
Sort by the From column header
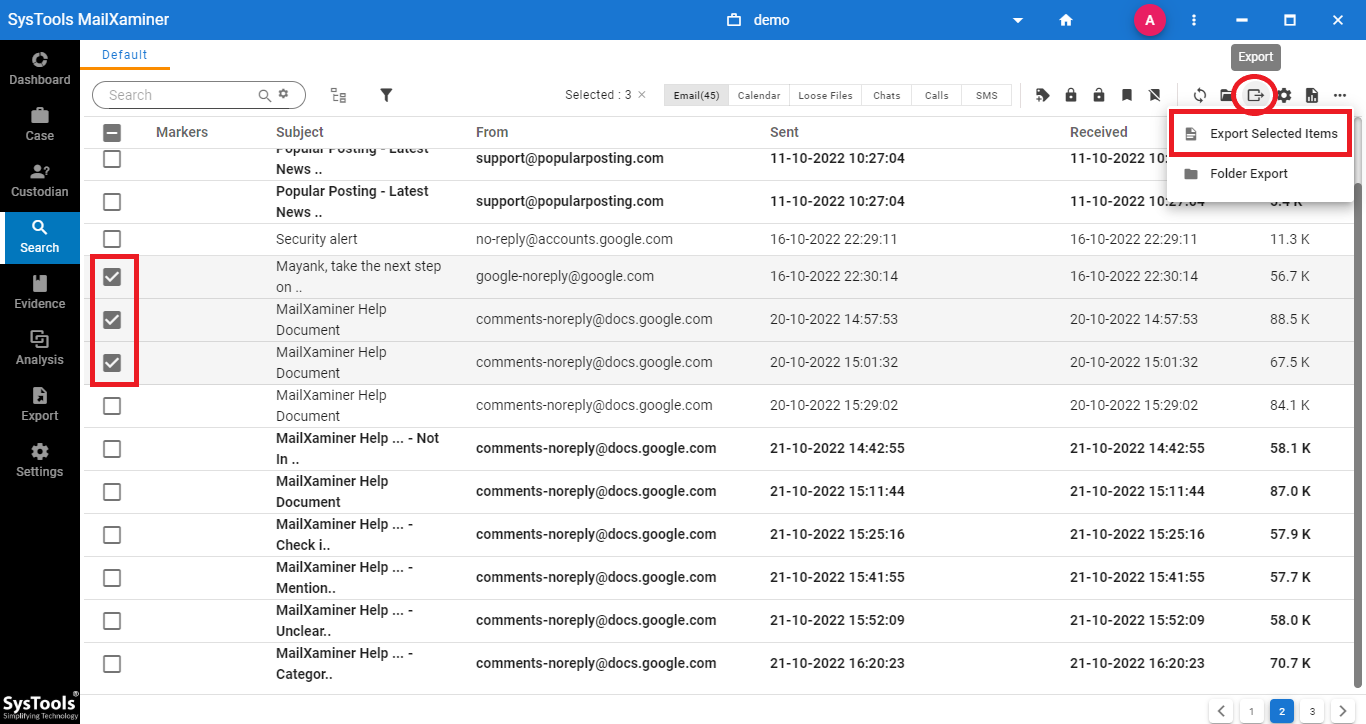point(492,132)
